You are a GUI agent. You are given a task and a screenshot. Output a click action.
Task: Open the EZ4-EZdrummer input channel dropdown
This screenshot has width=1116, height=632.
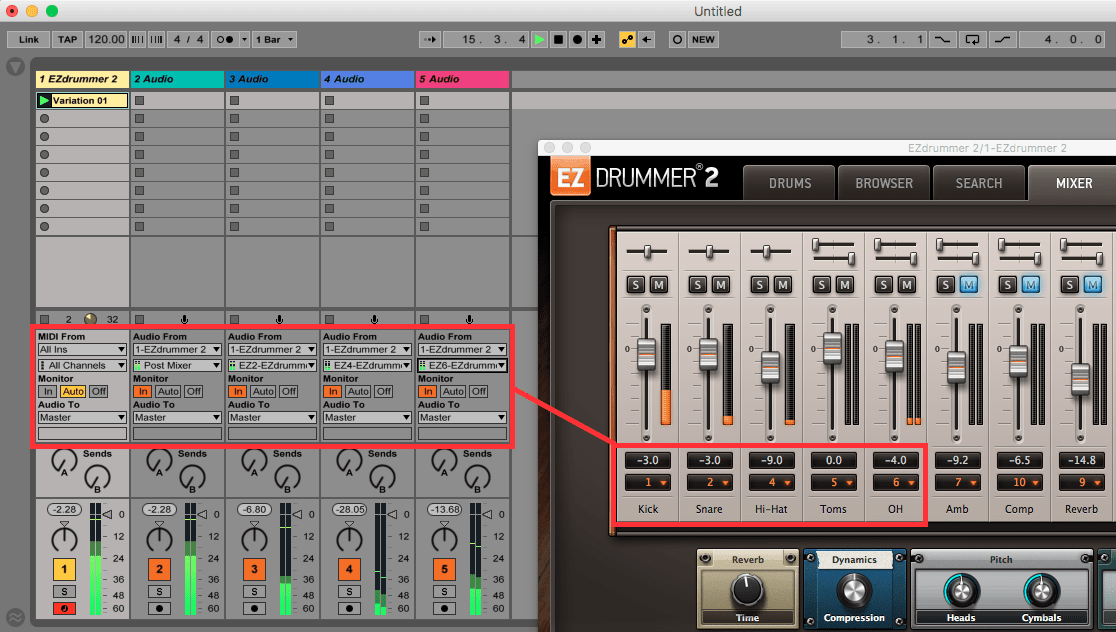(367, 365)
